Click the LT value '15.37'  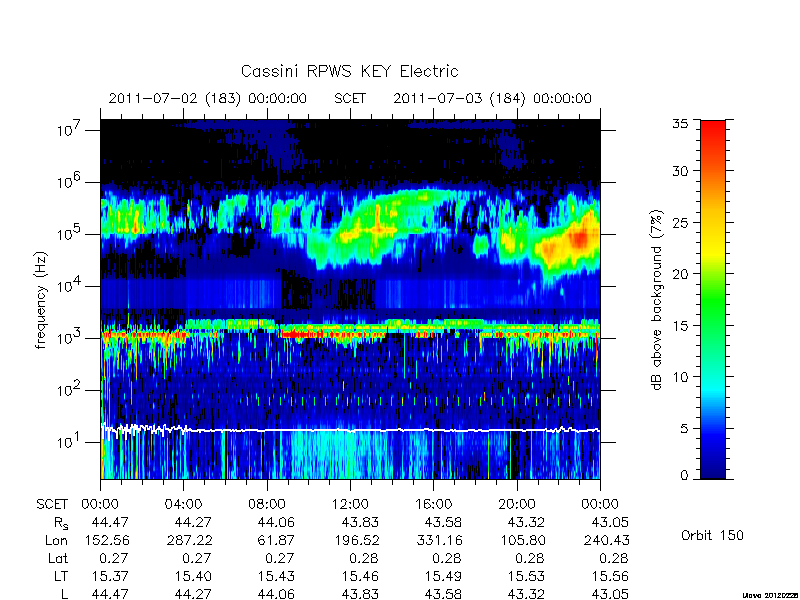[110, 577]
